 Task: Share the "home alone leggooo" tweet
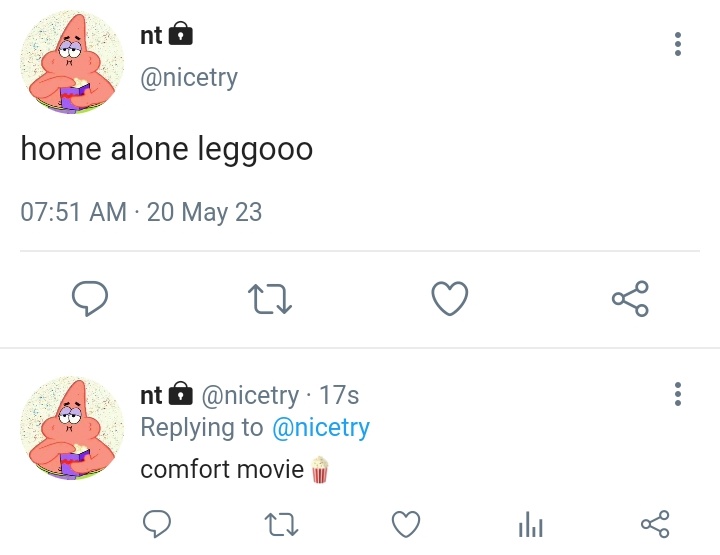pos(630,298)
